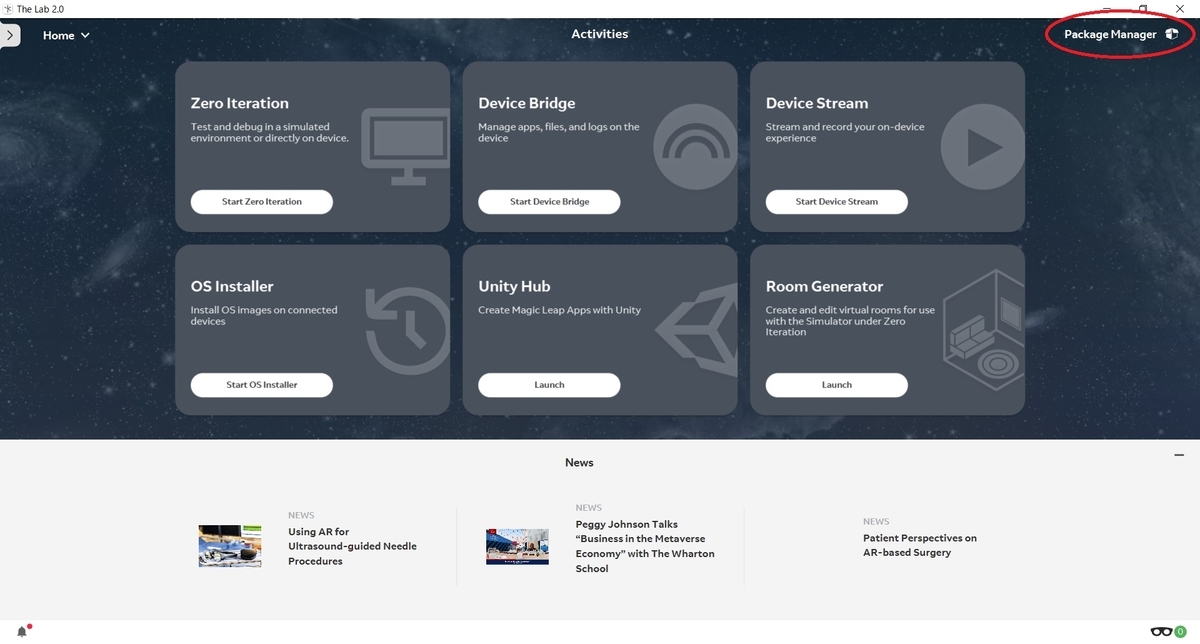The height and width of the screenshot is (644, 1200).
Task: Click the Device Bridge card title
Action: (527, 103)
